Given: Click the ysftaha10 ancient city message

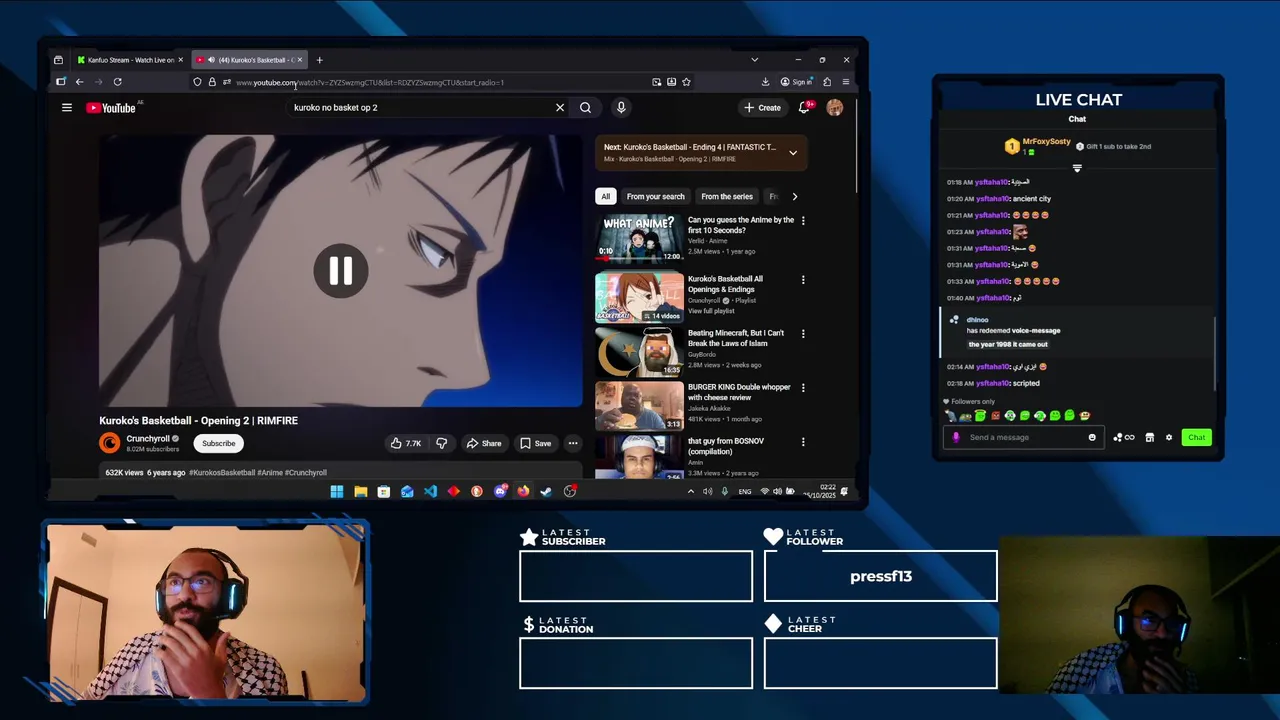Looking at the screenshot, I should click(999, 199).
